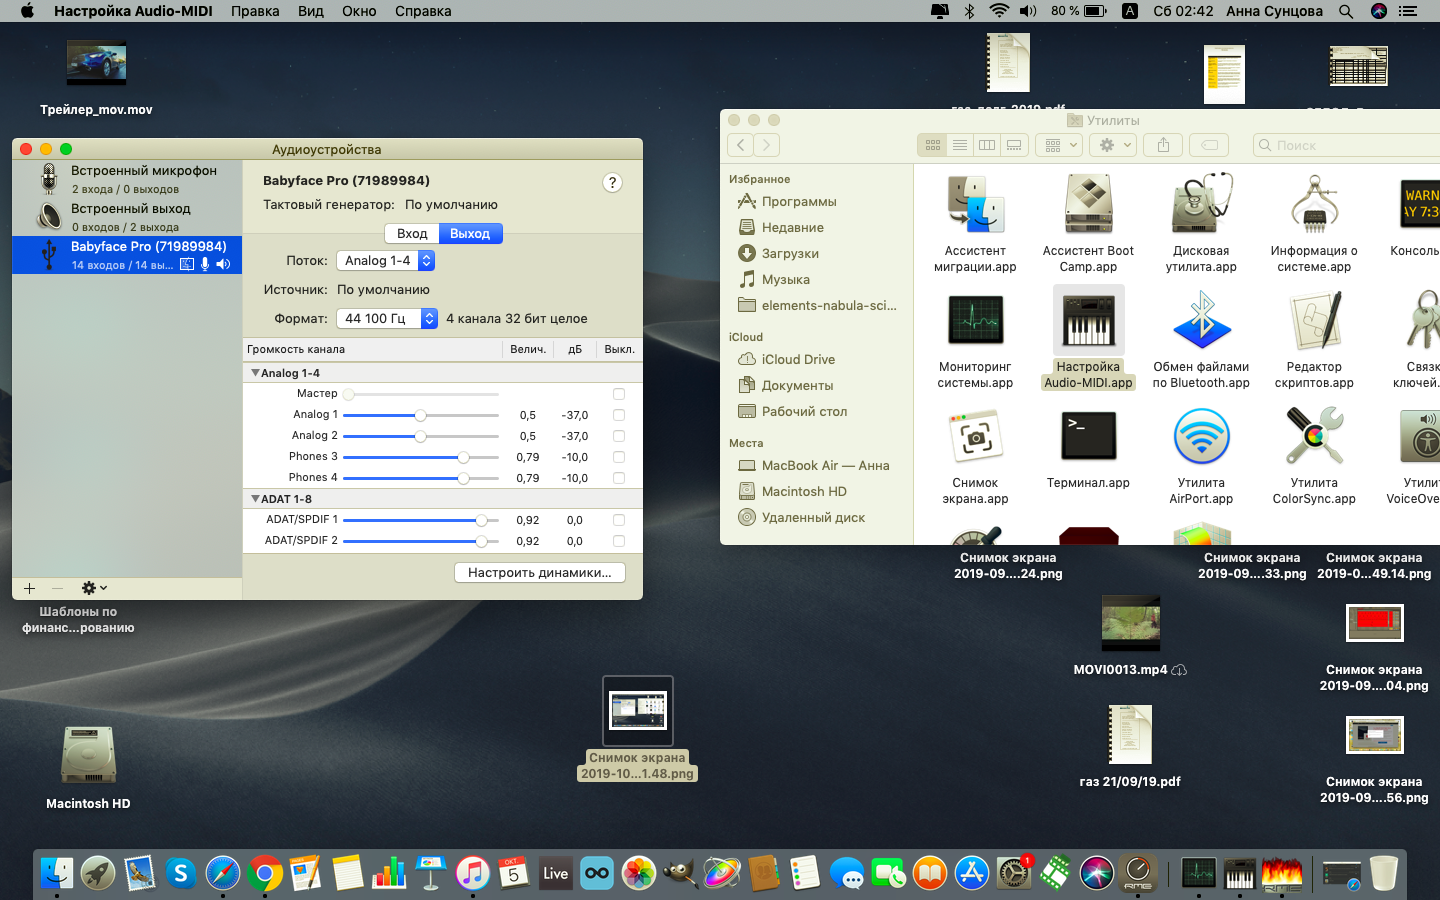Open Обмен файлами по Bluetooth.app
This screenshot has height=900, width=1440.
(1201, 322)
